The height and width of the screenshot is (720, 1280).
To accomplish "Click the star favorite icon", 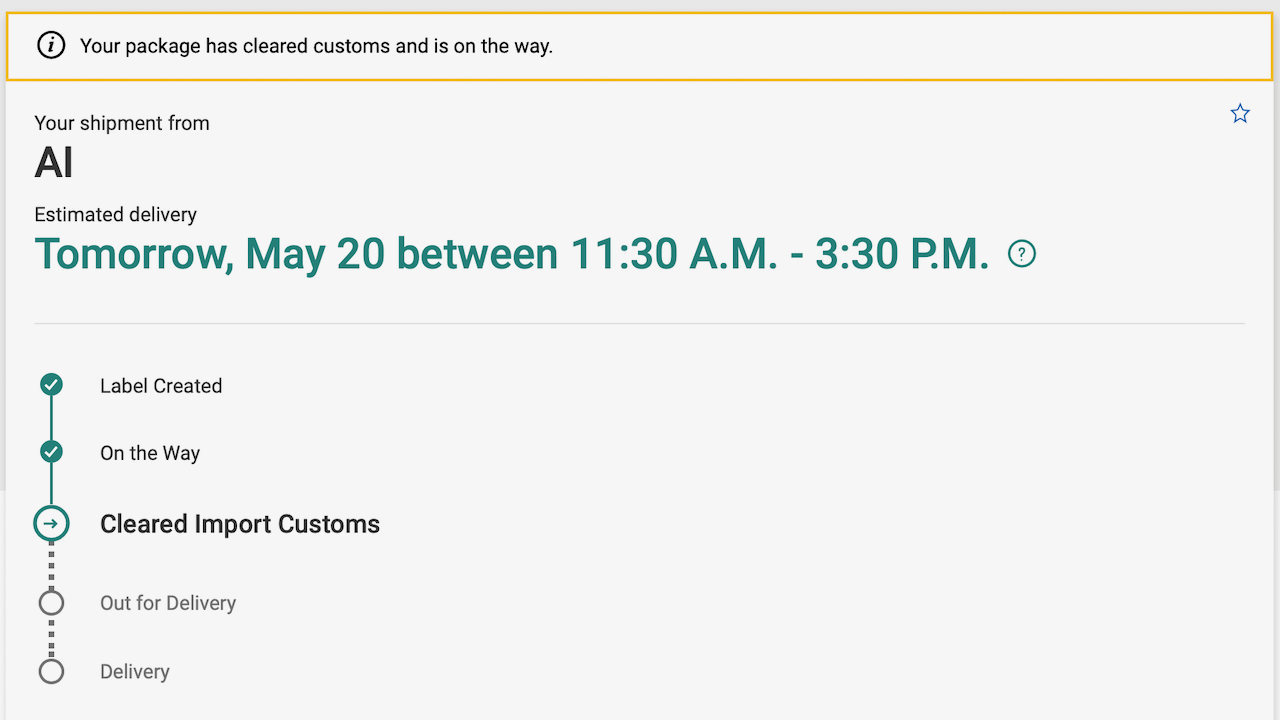I will click(x=1240, y=114).
